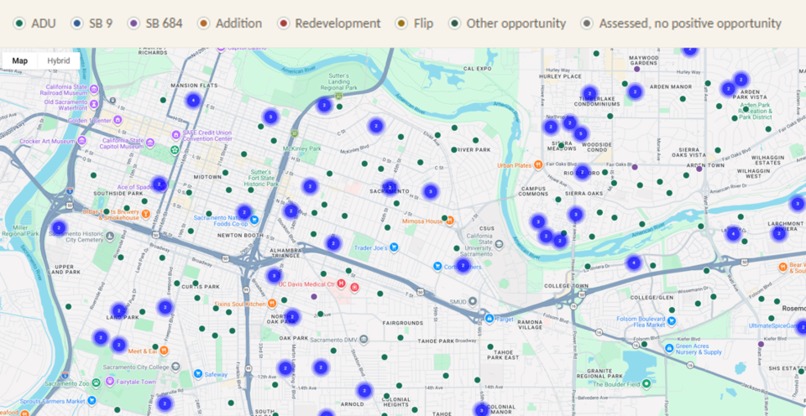Click the River Park neighborhood label
This screenshot has height=416, width=806.
point(474,150)
